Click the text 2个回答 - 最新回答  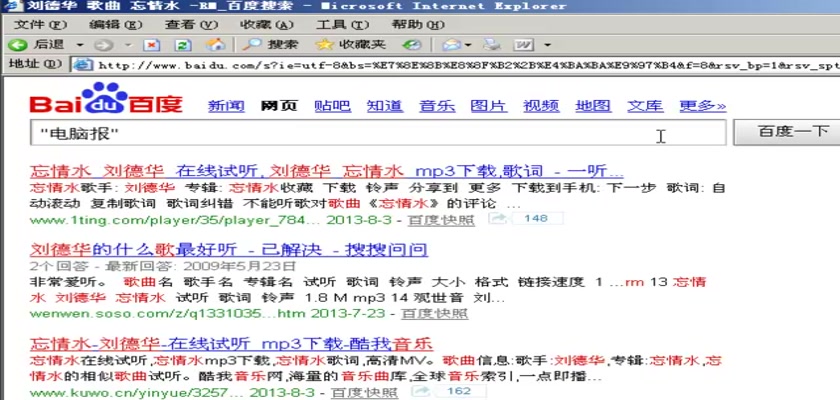(103, 266)
